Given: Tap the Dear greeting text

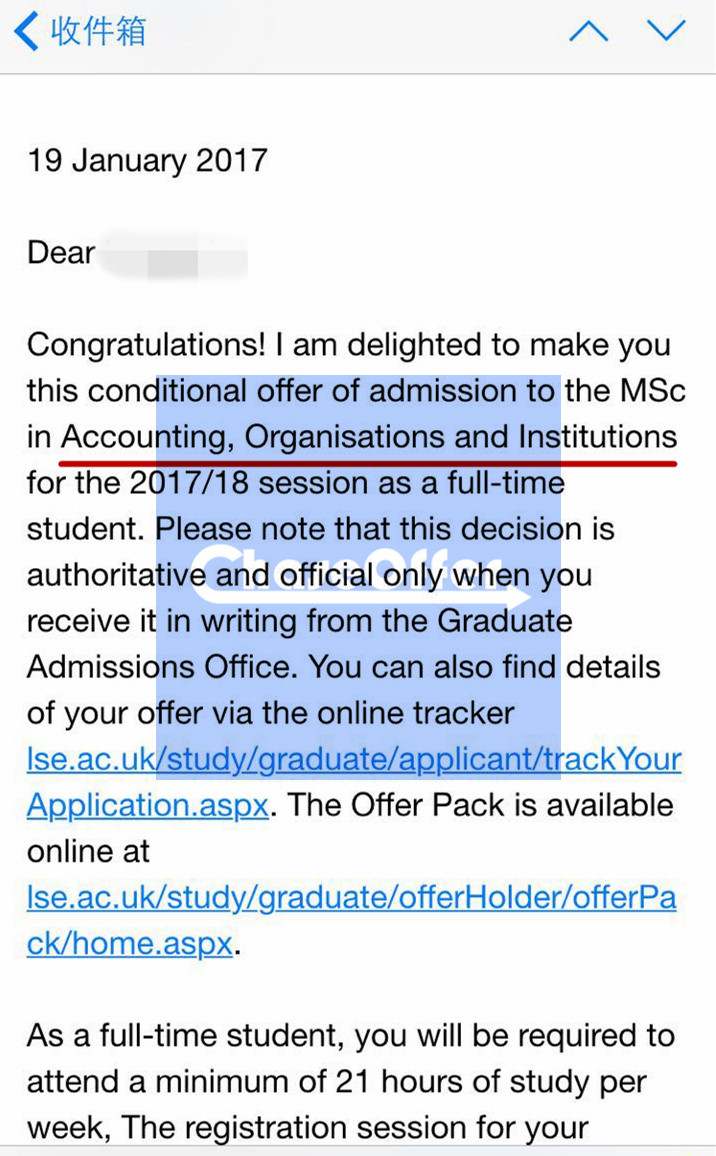Looking at the screenshot, I should pyautogui.click(x=61, y=253).
